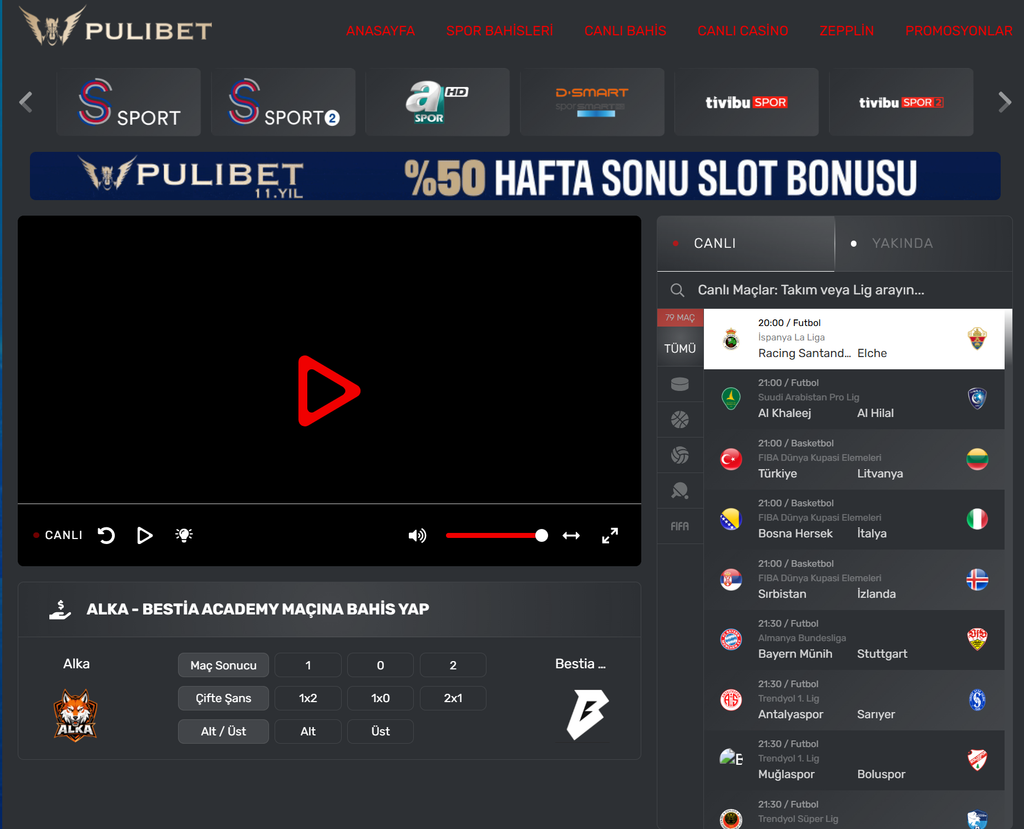The image size is (1024, 829).
Task: Open the %50 Hafta Sonu Slot Bonusu banner
Action: tap(515, 176)
